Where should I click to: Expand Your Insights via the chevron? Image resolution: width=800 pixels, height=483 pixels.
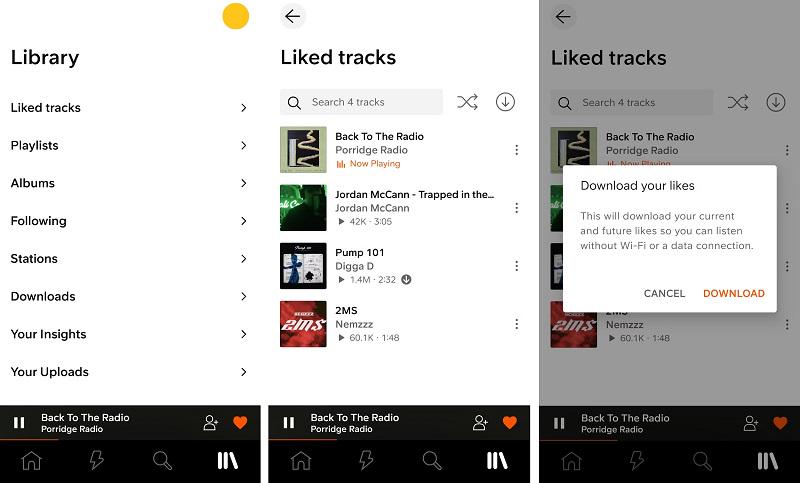point(244,334)
